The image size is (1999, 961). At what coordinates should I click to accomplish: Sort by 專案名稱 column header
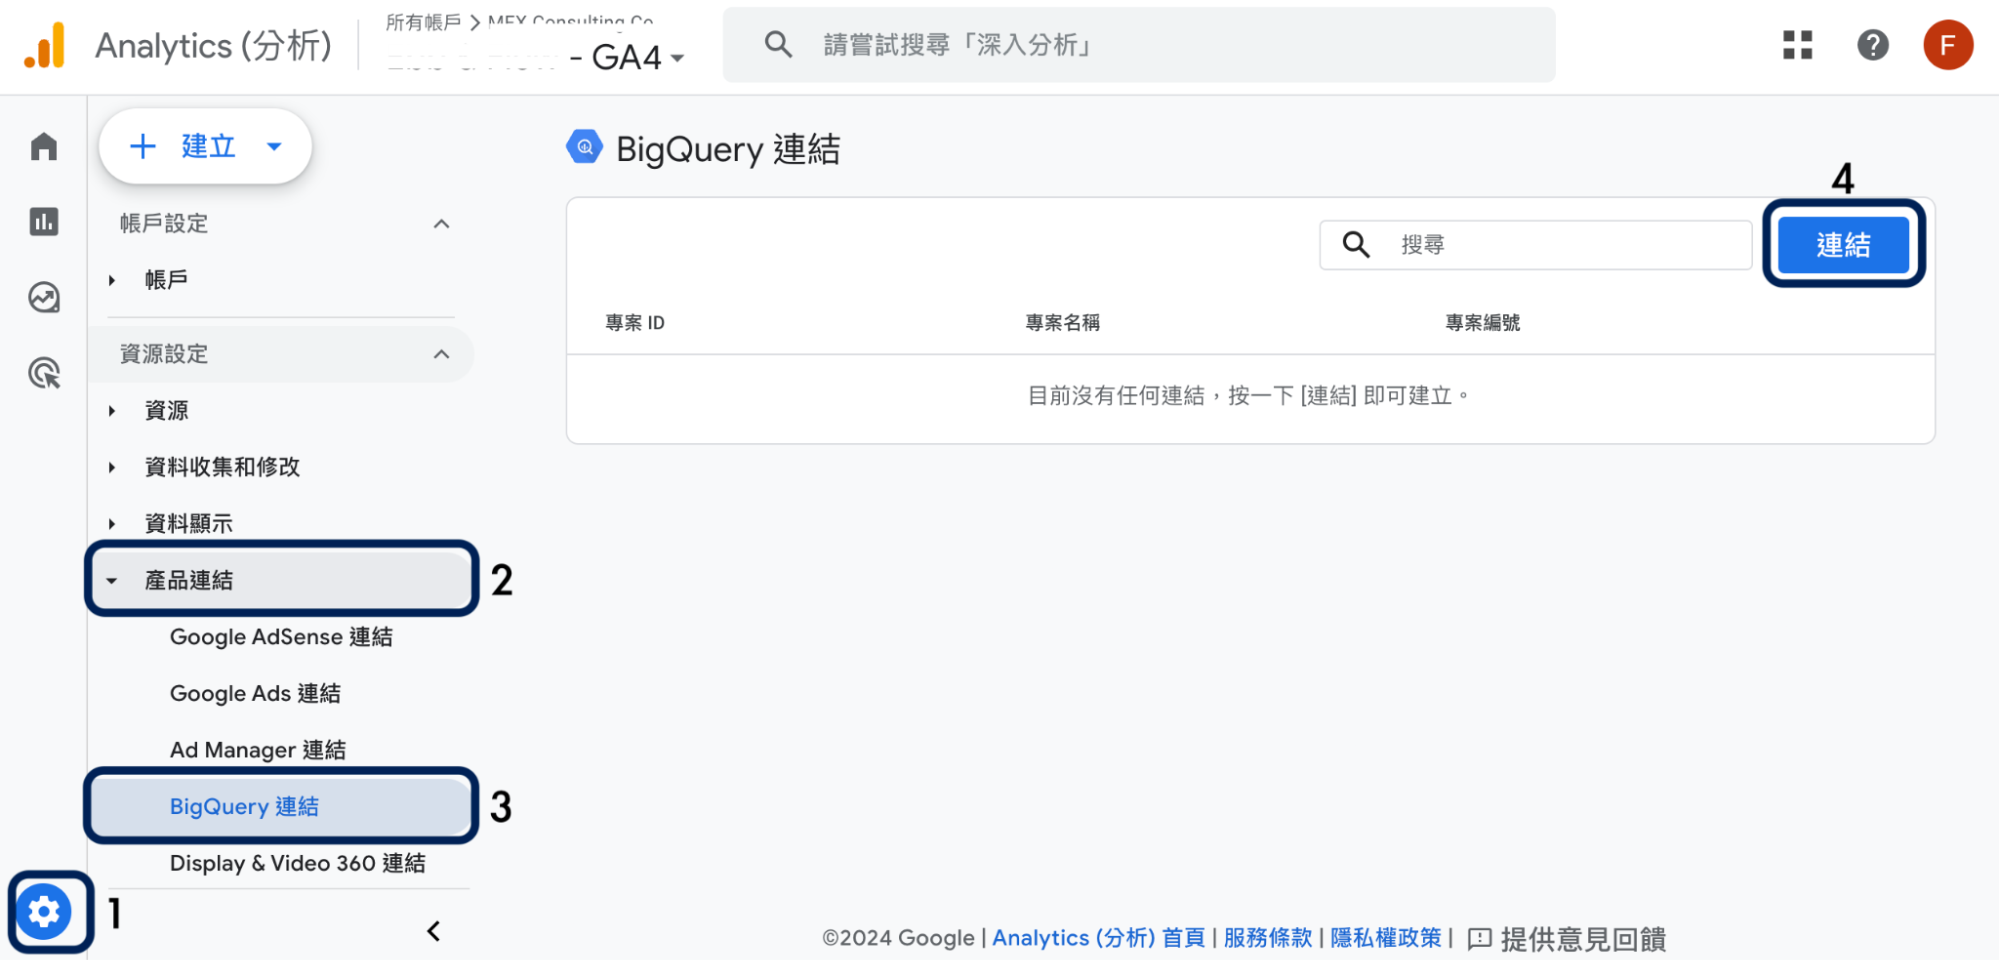(1062, 323)
